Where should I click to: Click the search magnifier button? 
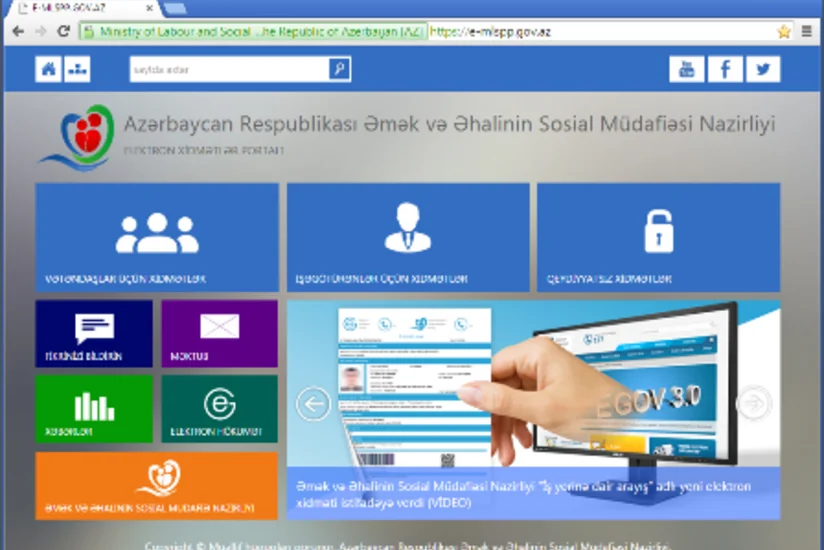point(339,69)
